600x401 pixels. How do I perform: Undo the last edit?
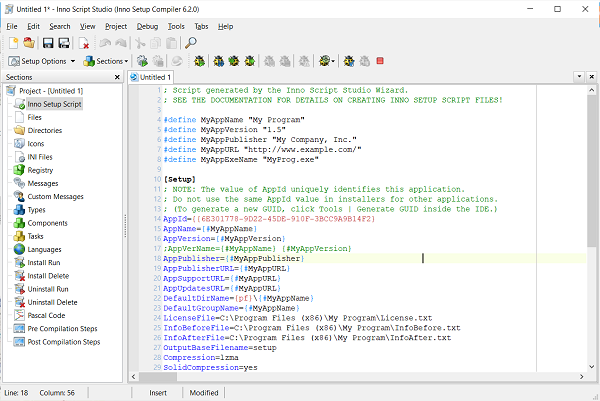click(105, 43)
